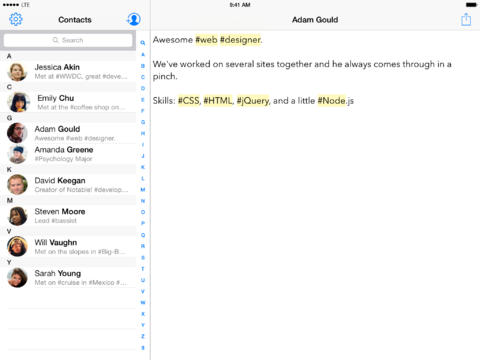Tap the share icon for Adam Gould
480x360 pixels.
(466, 19)
